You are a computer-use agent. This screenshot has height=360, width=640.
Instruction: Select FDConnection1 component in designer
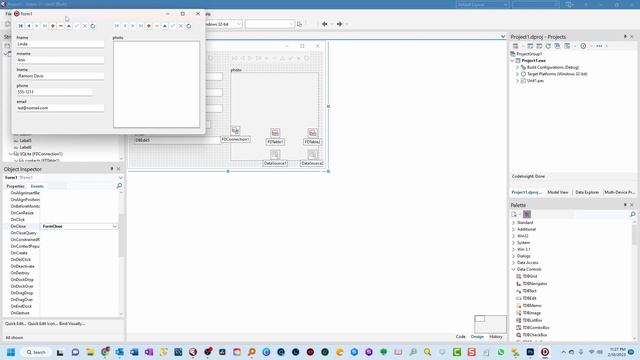pos(236,131)
